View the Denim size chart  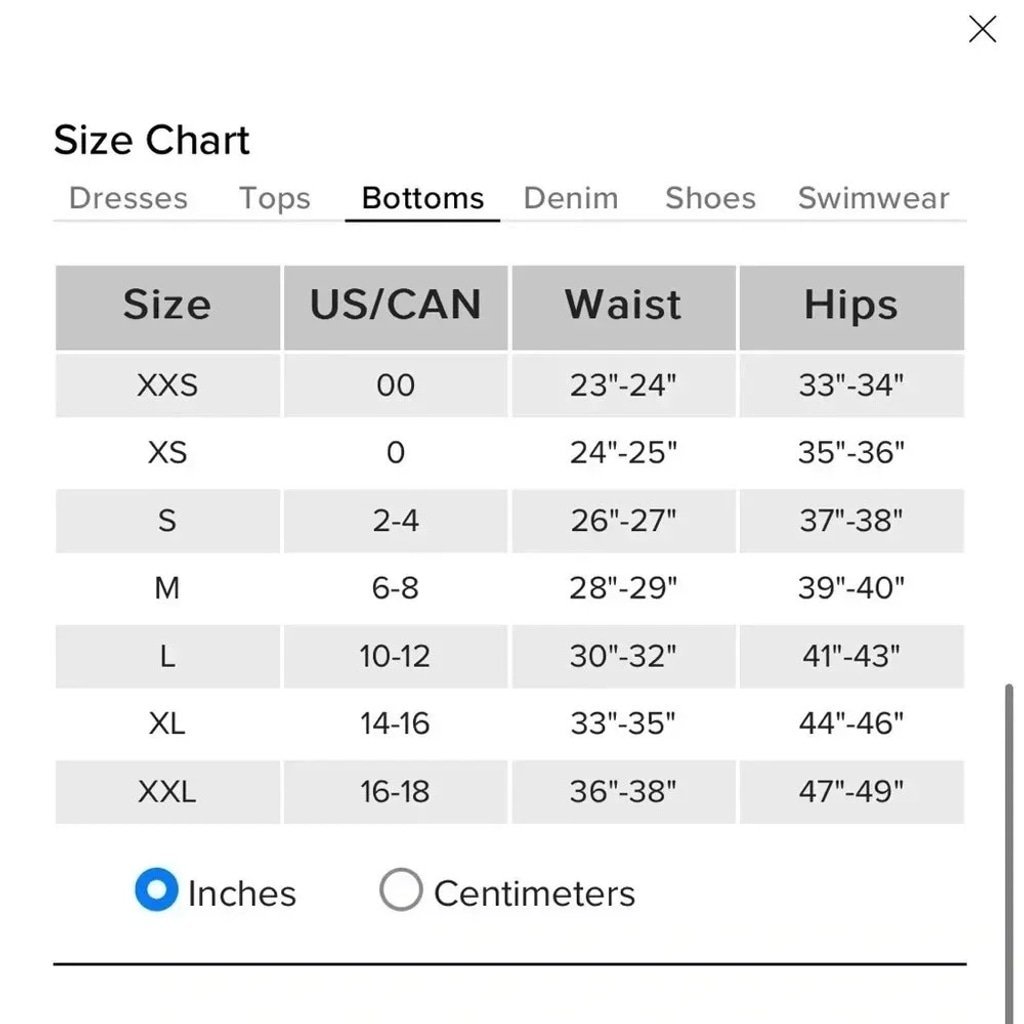[x=571, y=198]
